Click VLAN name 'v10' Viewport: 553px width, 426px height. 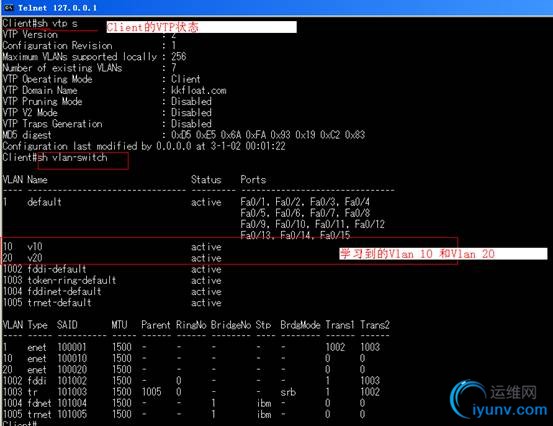(35, 247)
